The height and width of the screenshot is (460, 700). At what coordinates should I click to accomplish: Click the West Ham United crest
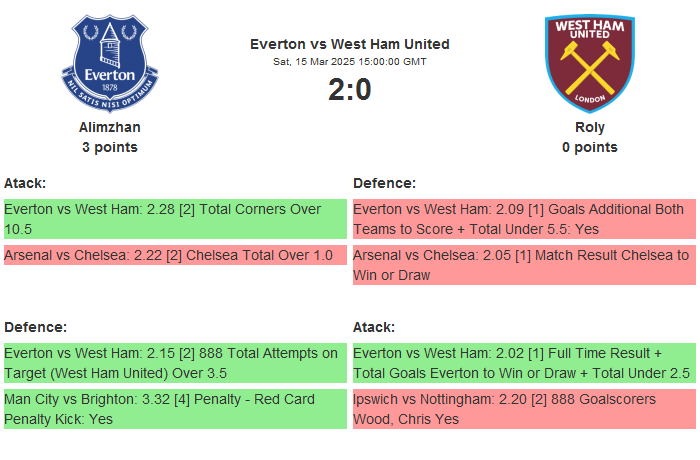(x=589, y=64)
